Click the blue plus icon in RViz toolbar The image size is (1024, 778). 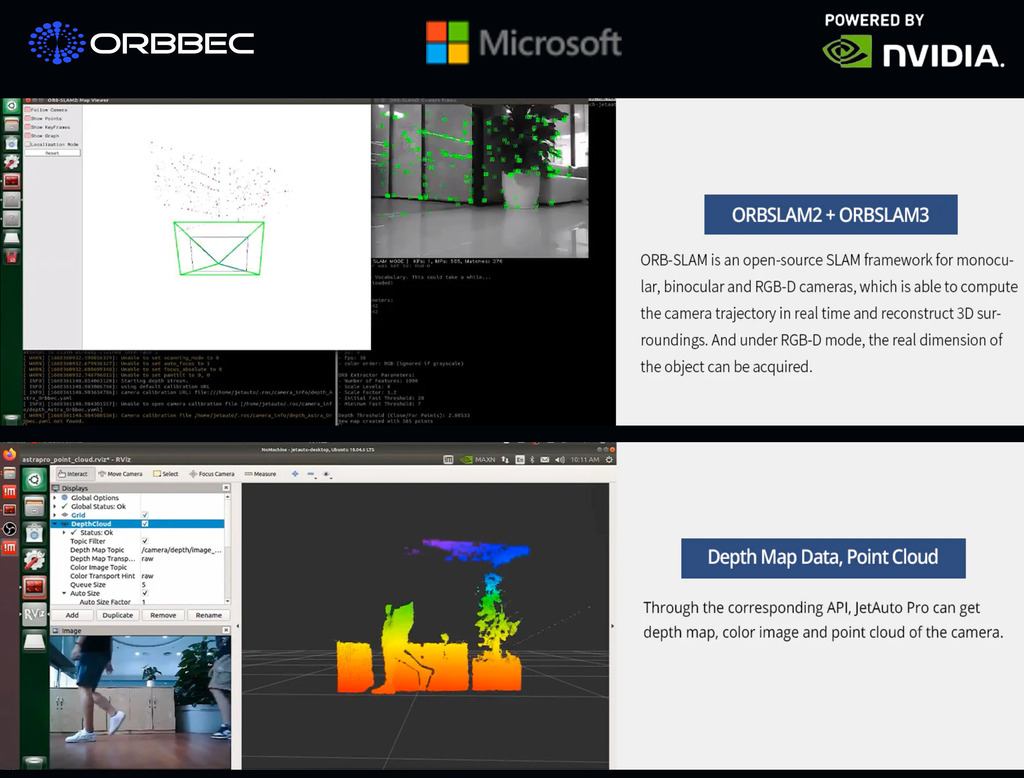pyautogui.click(x=295, y=474)
